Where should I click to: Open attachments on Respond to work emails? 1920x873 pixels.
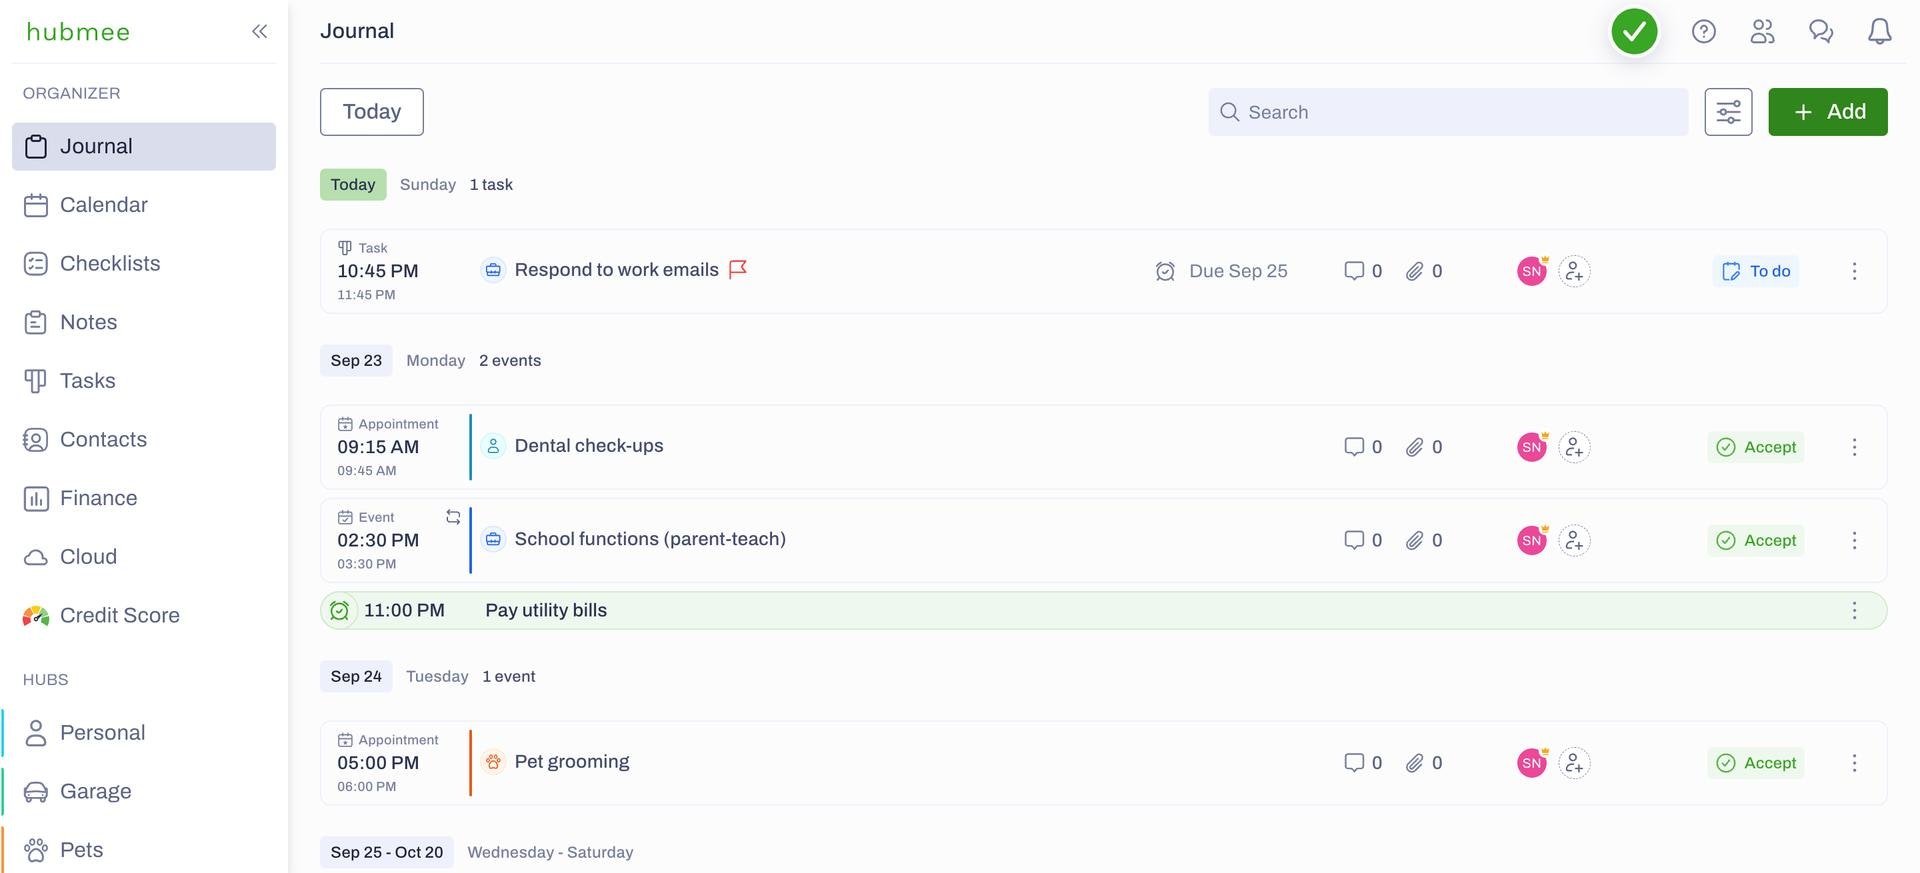click(x=1423, y=271)
